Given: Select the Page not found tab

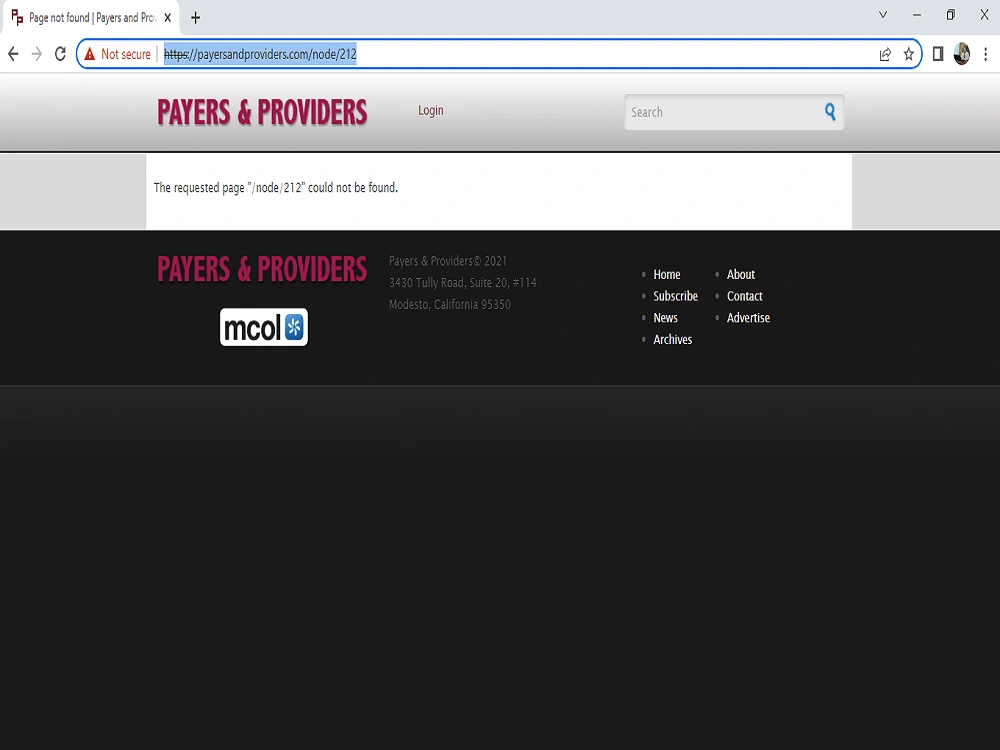Looking at the screenshot, I should (x=91, y=18).
